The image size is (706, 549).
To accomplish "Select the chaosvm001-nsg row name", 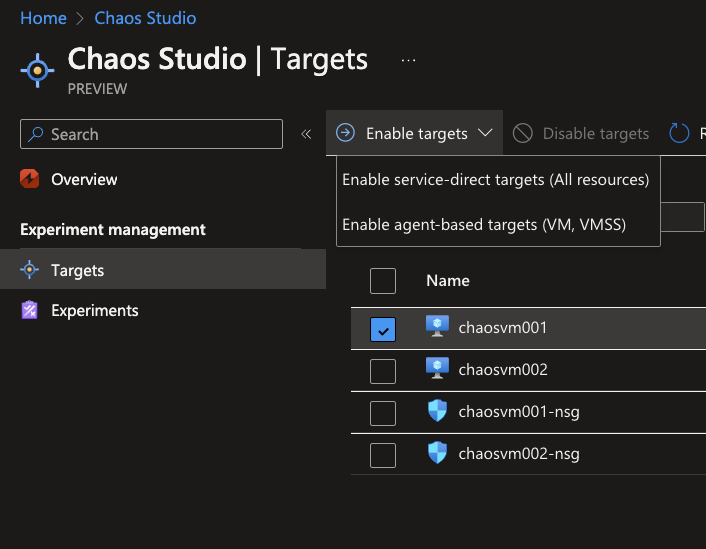I will click(x=519, y=412).
